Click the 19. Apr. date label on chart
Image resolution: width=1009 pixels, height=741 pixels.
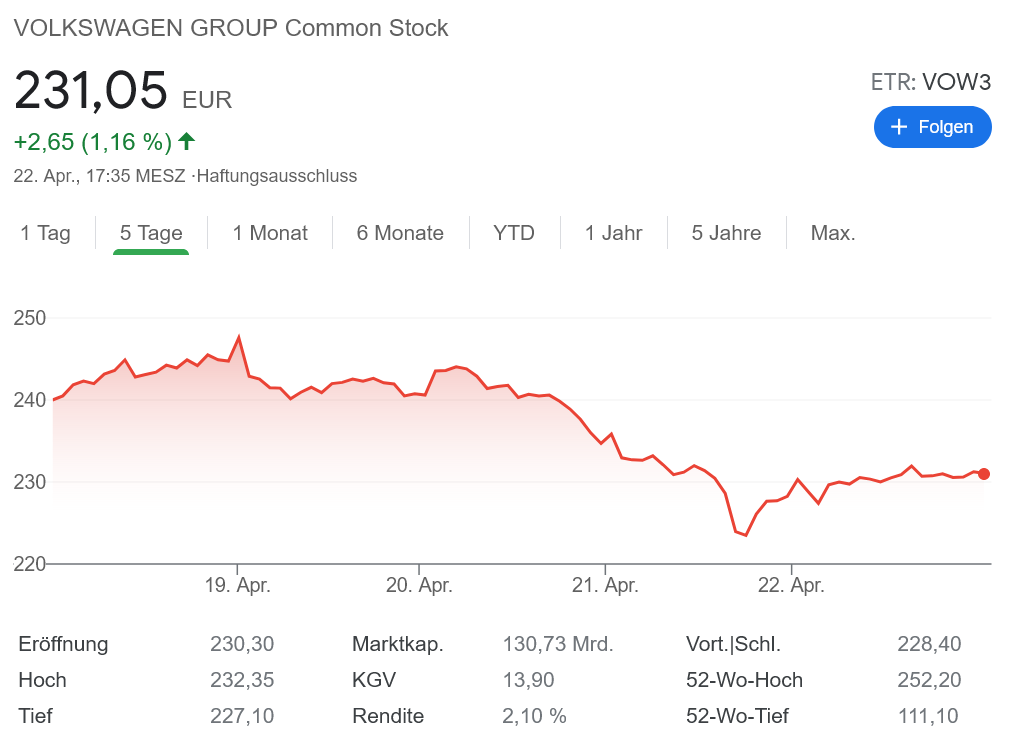pyautogui.click(x=237, y=586)
